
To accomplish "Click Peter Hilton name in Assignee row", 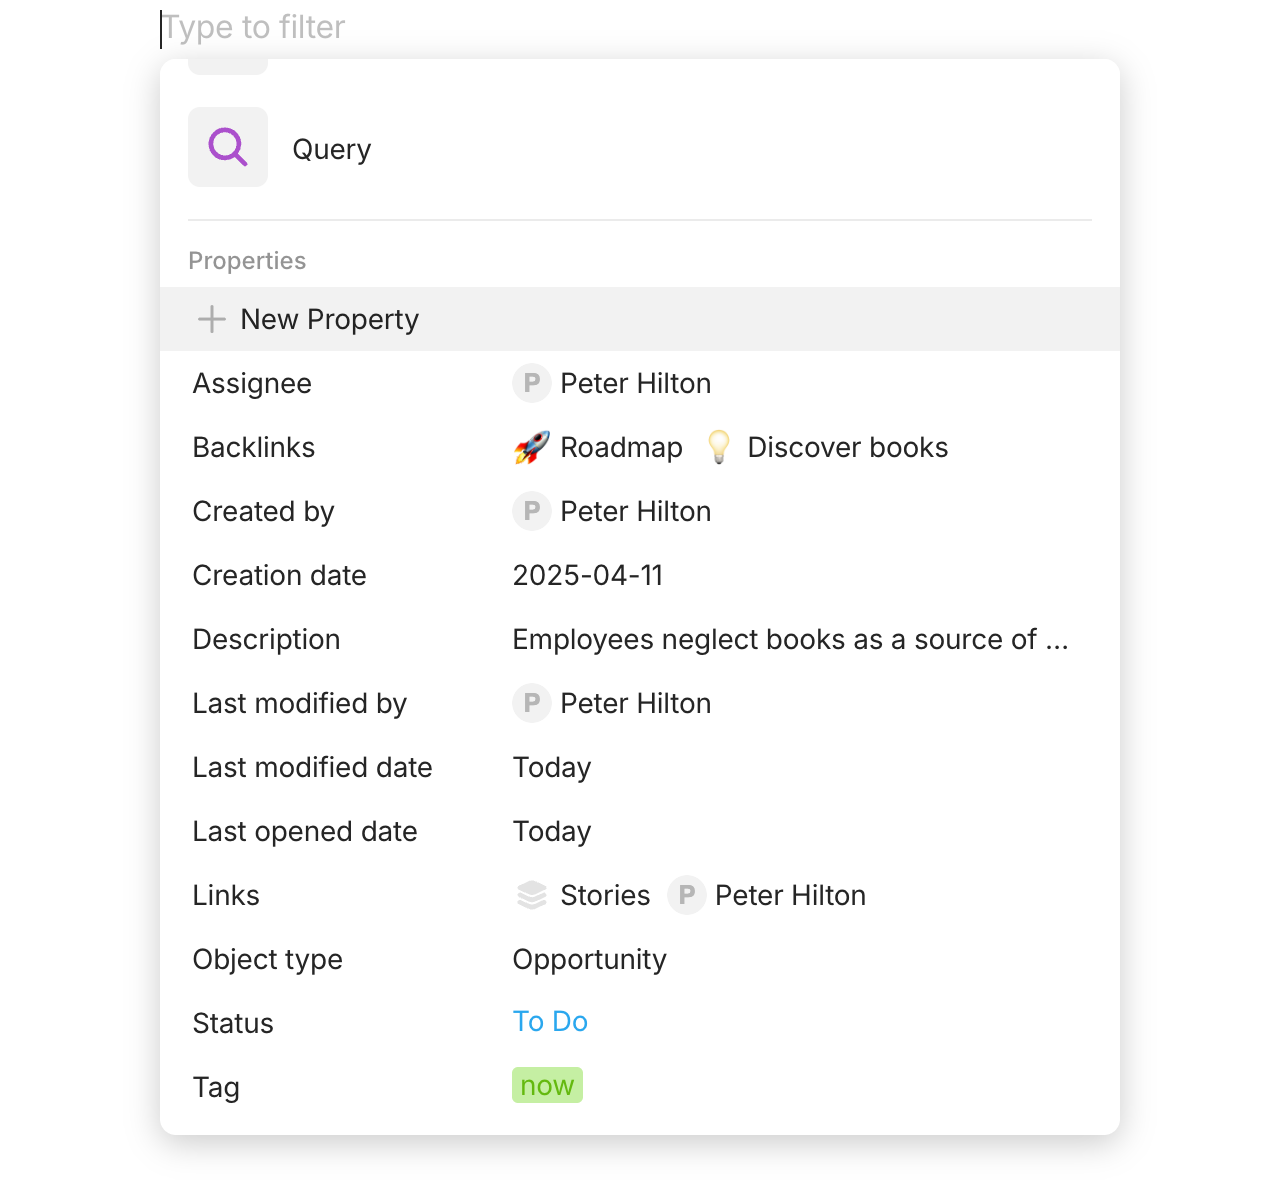I will [x=636, y=384].
